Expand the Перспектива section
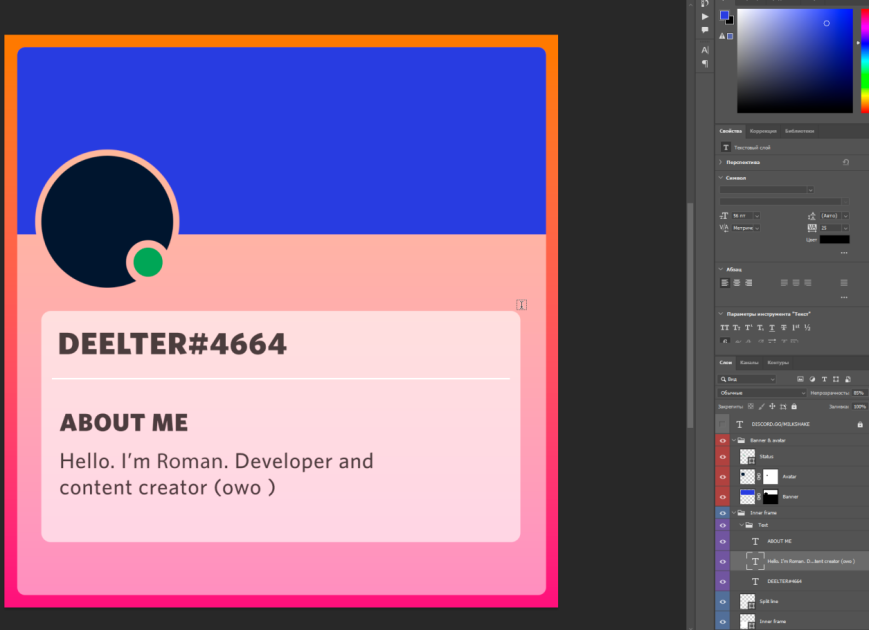The height and width of the screenshot is (630, 869). [x=720, y=162]
